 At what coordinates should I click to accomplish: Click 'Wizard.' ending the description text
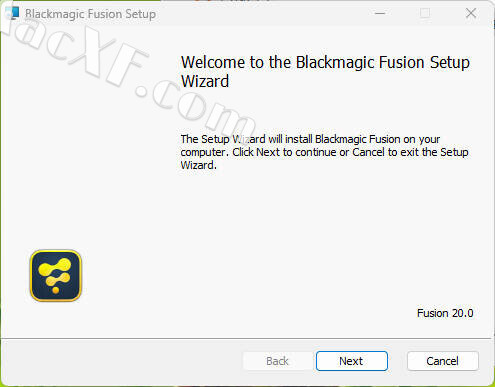199,165
